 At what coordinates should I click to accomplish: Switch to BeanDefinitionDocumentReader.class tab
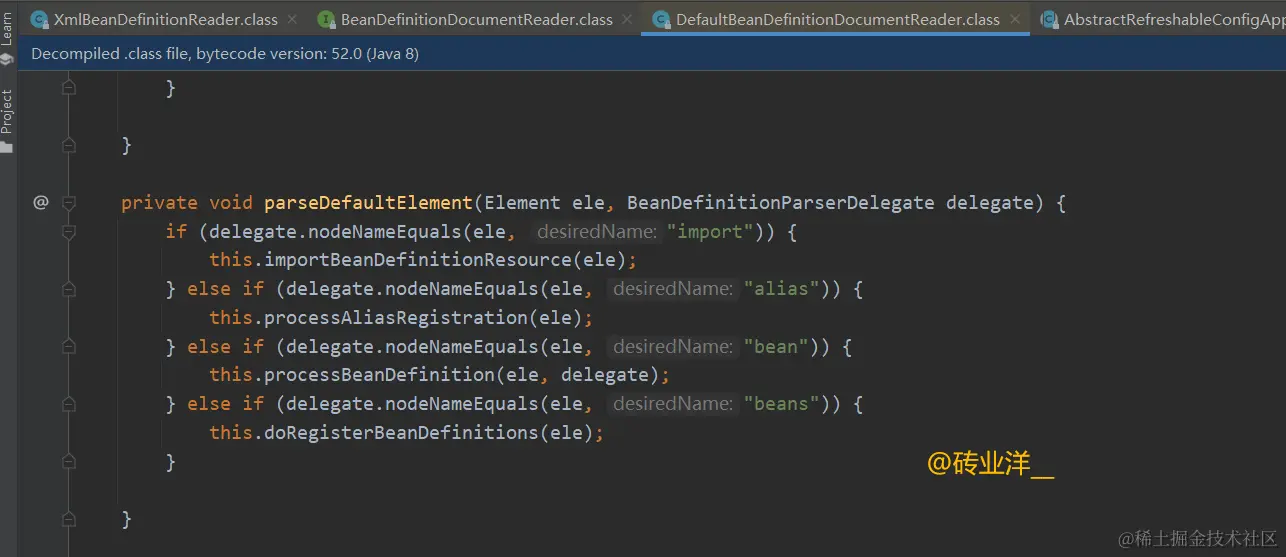click(x=476, y=19)
